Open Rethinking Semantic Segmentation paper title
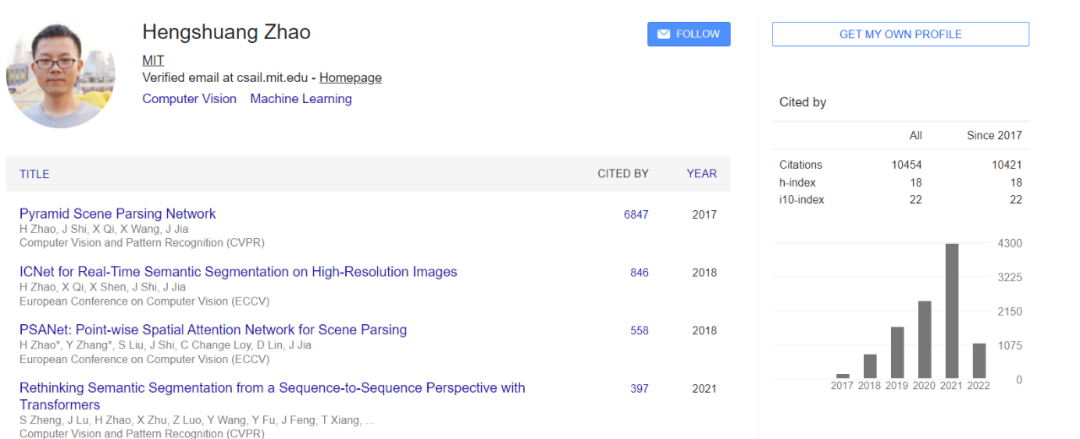Viewport: 1080px width, 439px height. click(272, 388)
